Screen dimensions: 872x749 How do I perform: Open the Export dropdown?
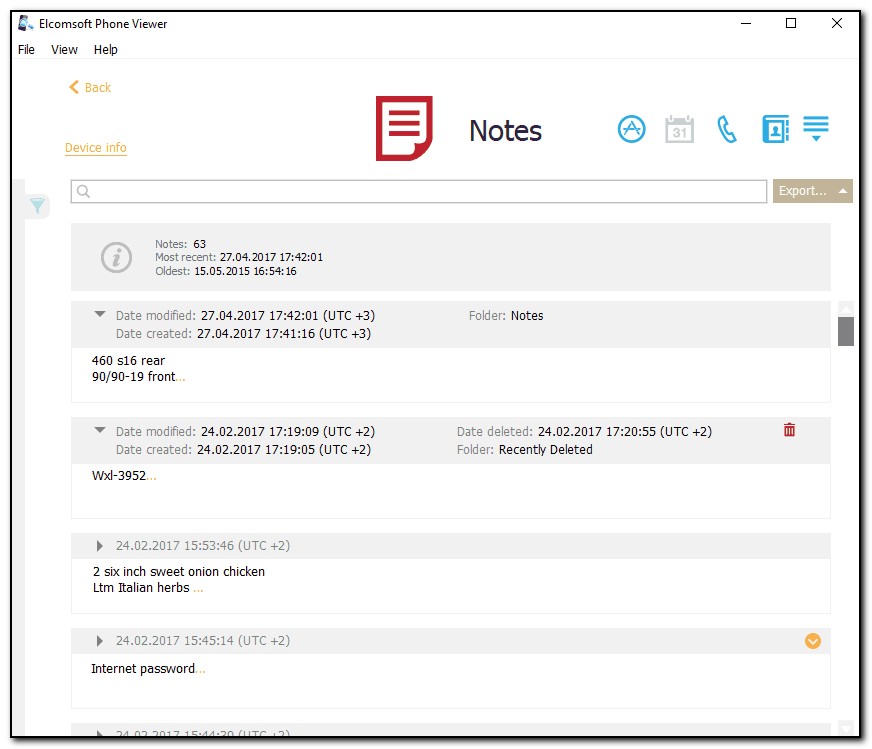(812, 191)
